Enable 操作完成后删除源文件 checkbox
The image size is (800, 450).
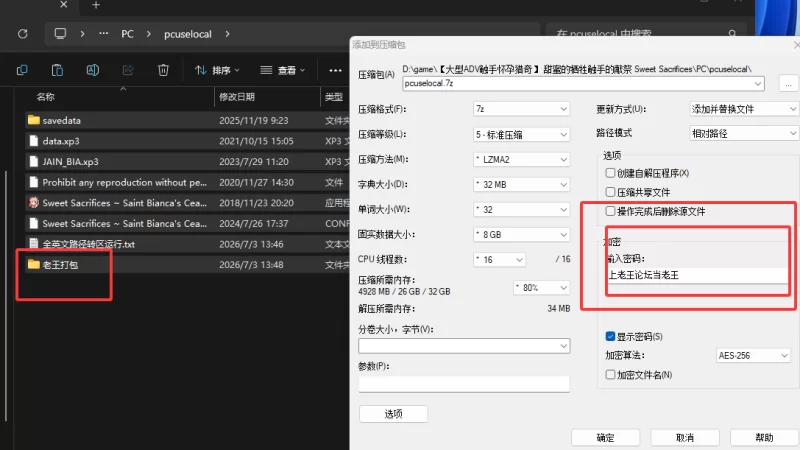point(610,211)
